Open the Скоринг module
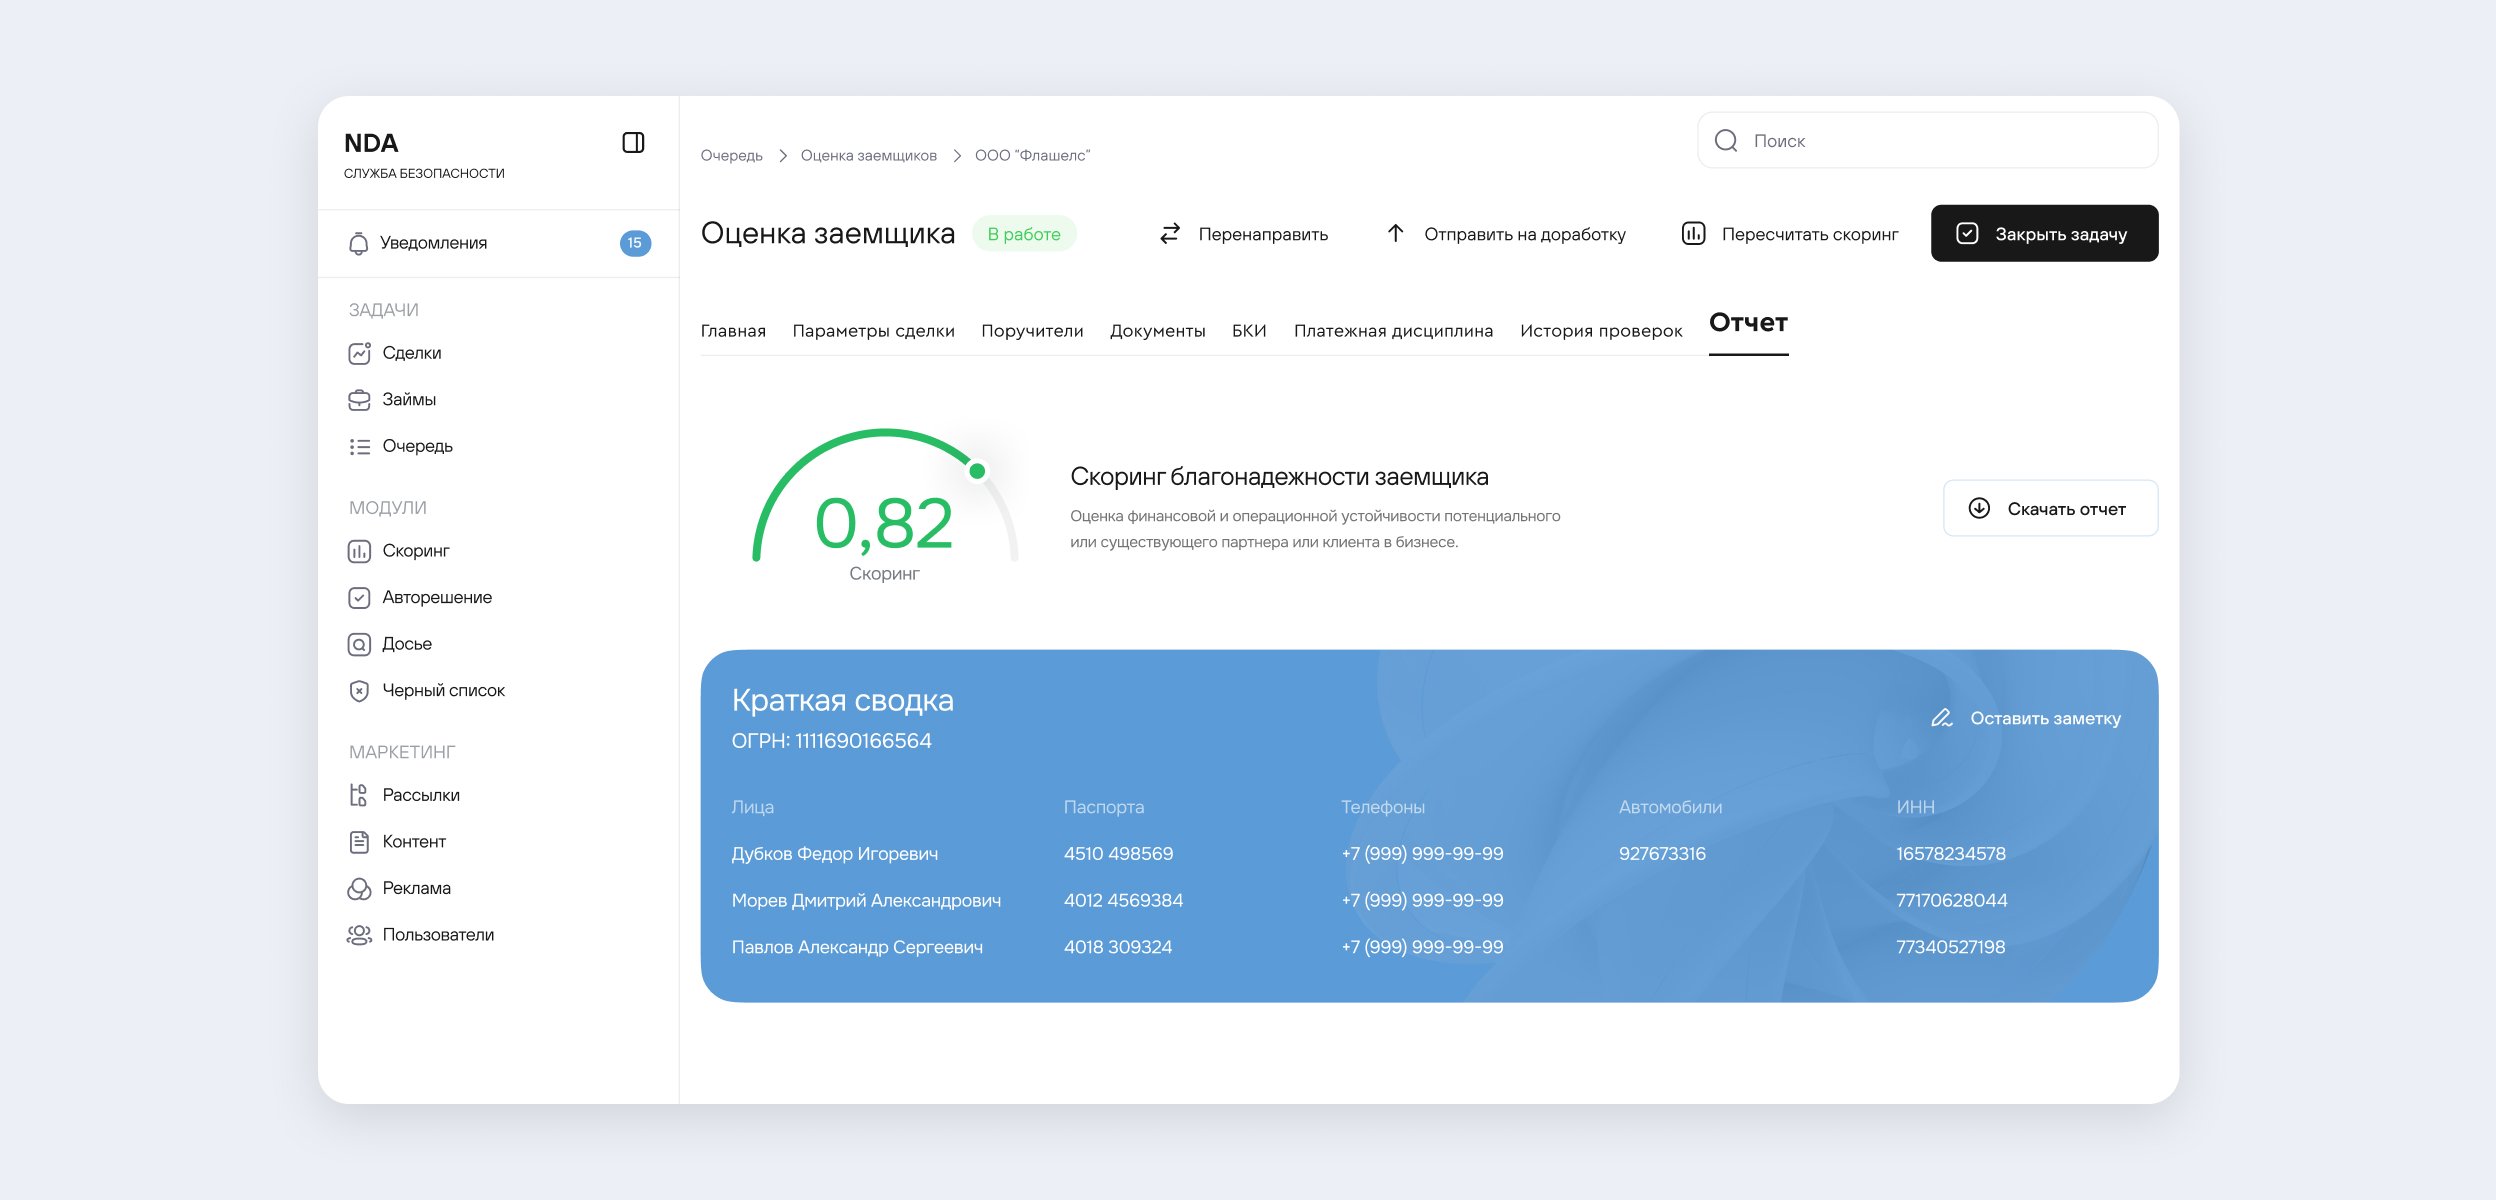Image resolution: width=2496 pixels, height=1200 pixels. (415, 551)
